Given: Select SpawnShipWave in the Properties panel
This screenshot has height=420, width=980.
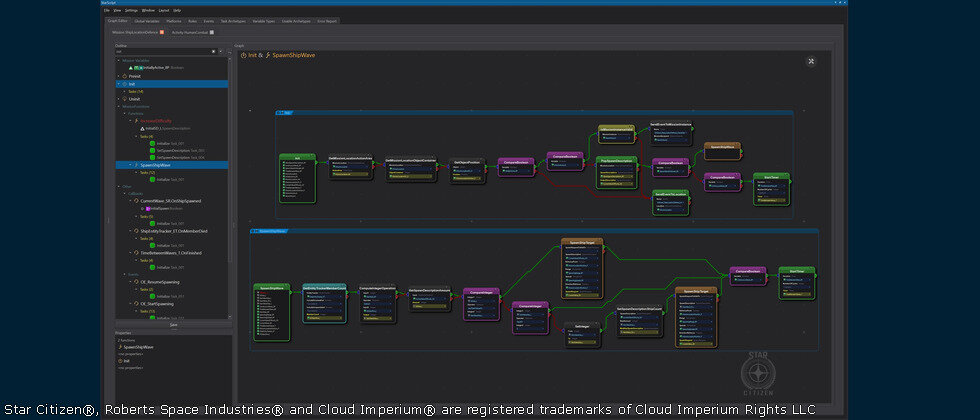Looking at the screenshot, I should (x=138, y=347).
